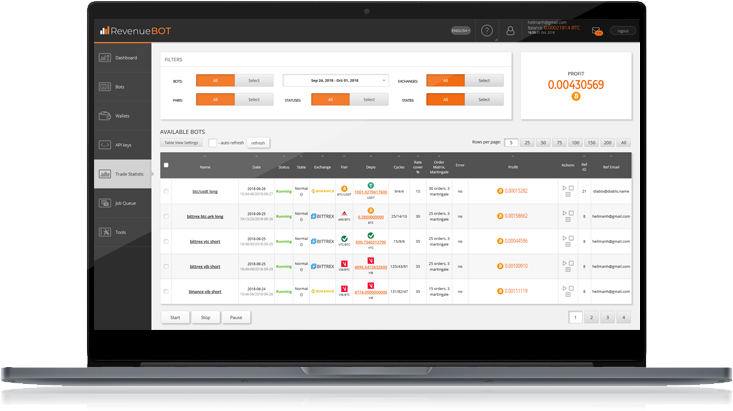Expand the English language selector

461,31
